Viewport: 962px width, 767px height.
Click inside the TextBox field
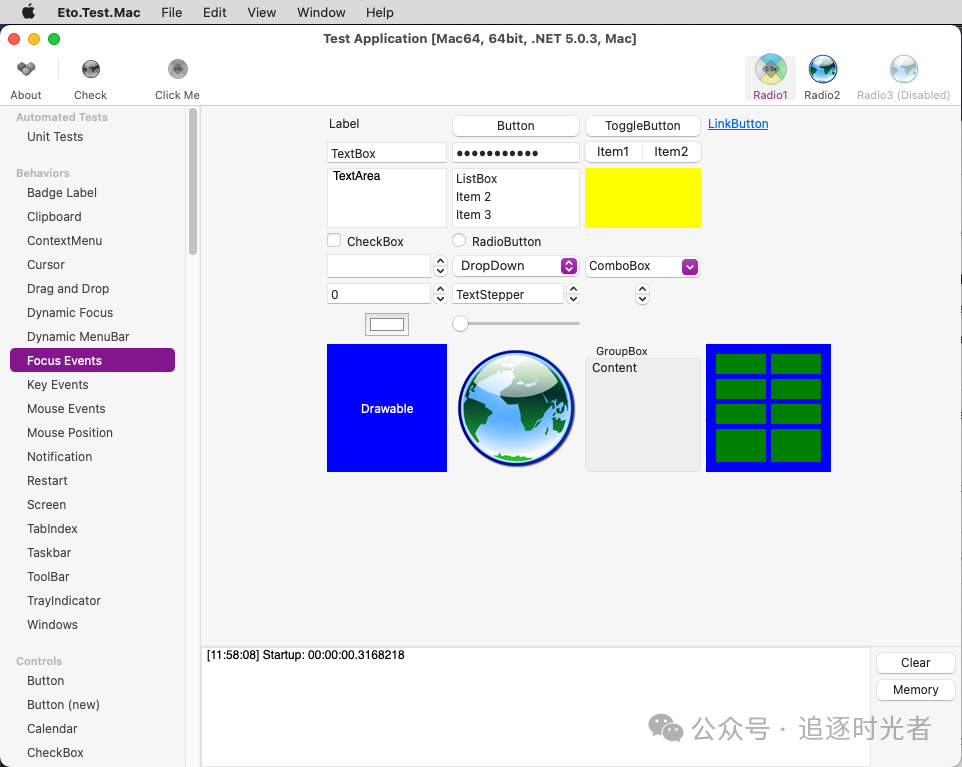tap(386, 151)
